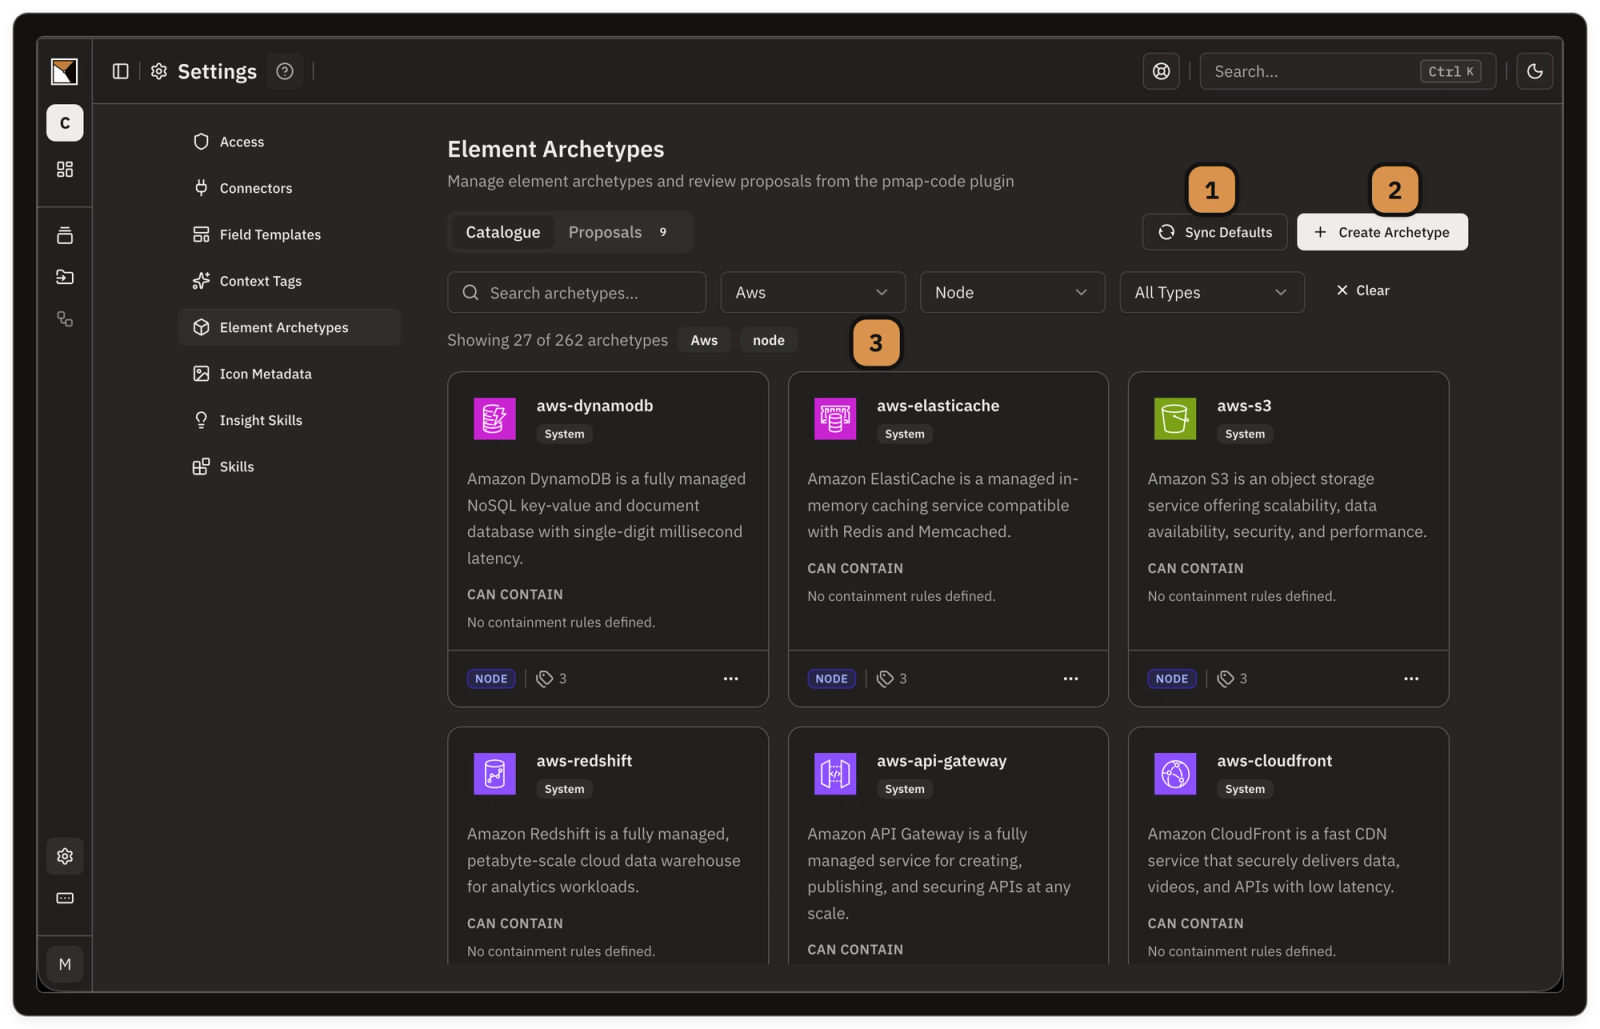
Task: Toggle dark mode moon icon
Action: pyautogui.click(x=1535, y=71)
